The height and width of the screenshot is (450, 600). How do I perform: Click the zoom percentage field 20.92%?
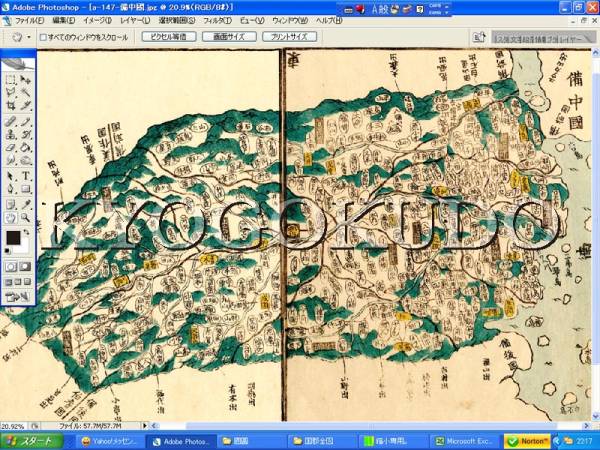point(14,426)
